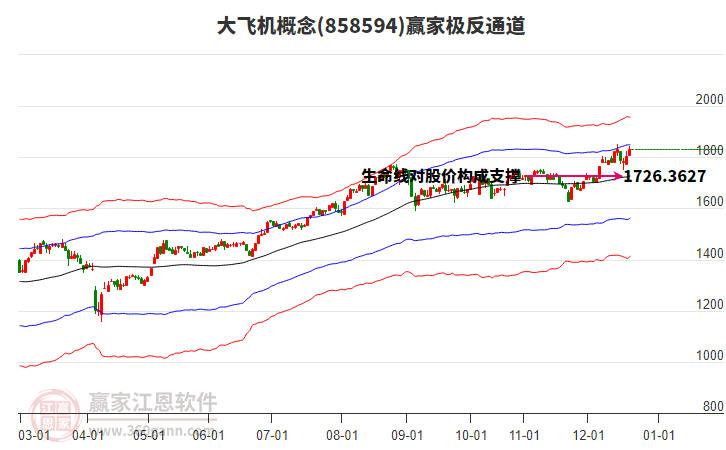This screenshot has height=450, width=726.
Task: Click the x-axis date 07-01
Action: click(x=272, y=436)
